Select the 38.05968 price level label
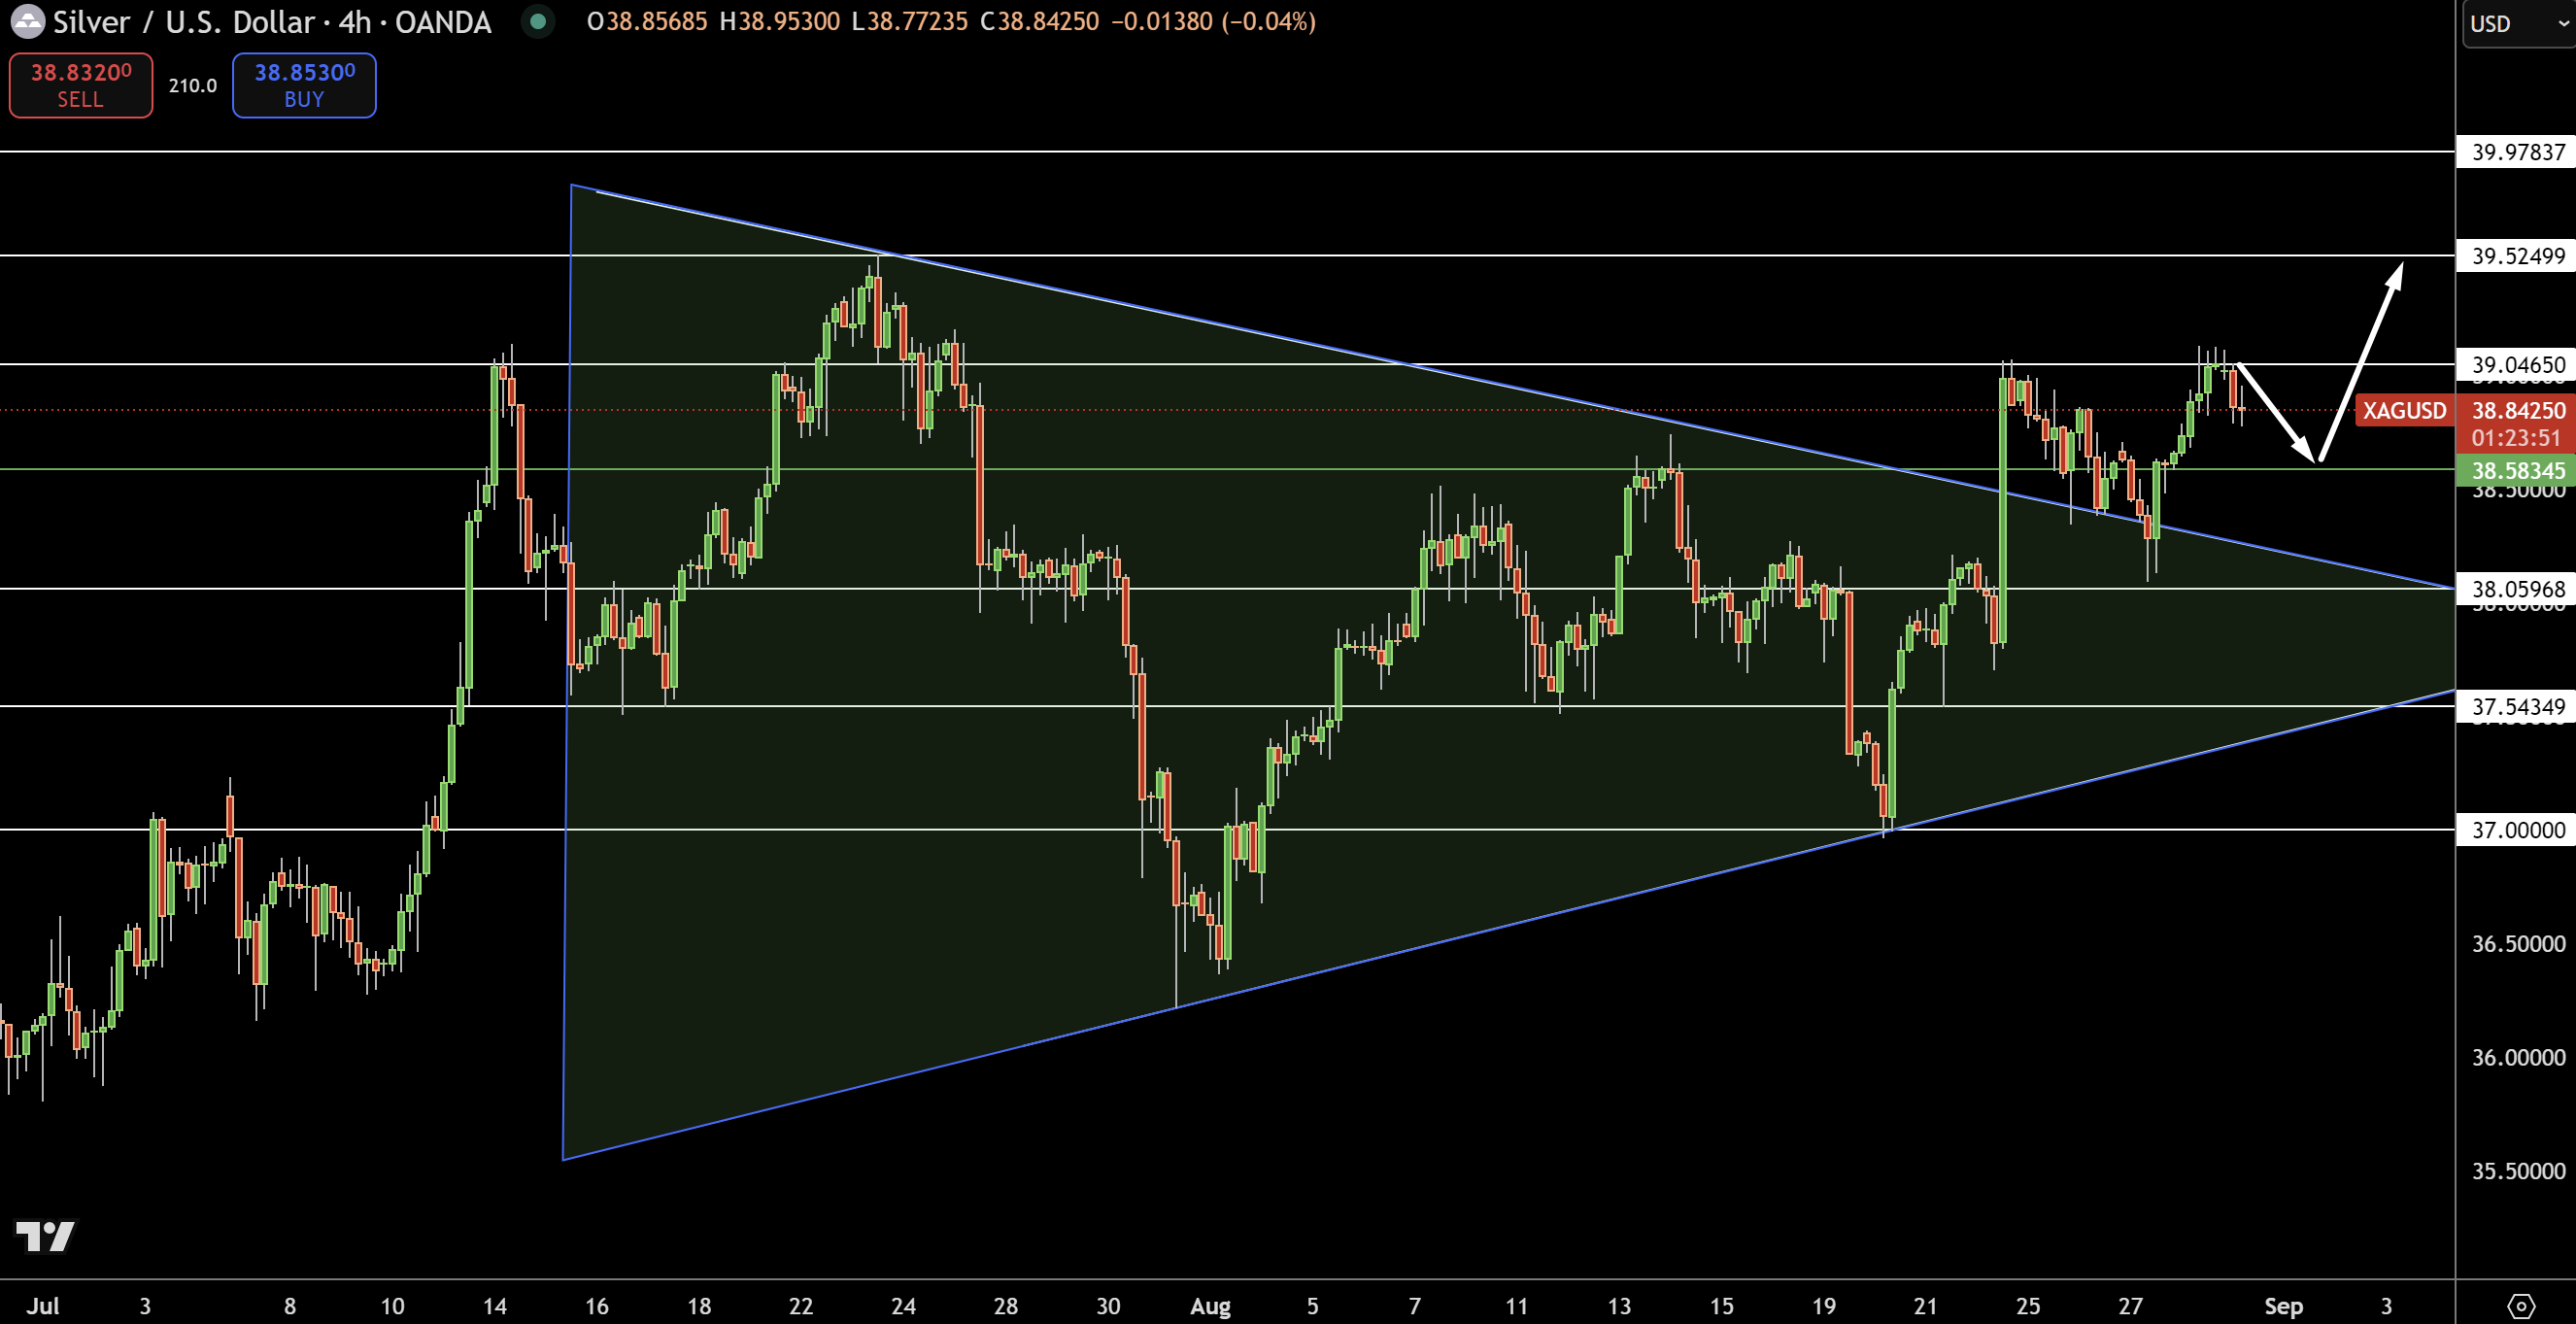The height and width of the screenshot is (1324, 2576). [x=2517, y=589]
